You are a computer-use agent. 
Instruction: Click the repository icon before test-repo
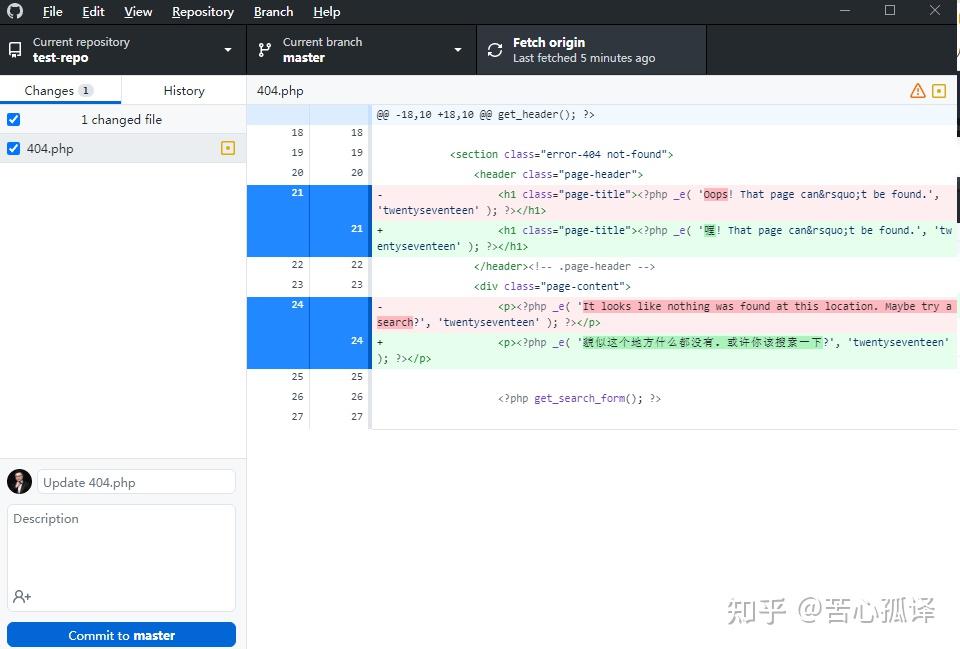click(14, 49)
